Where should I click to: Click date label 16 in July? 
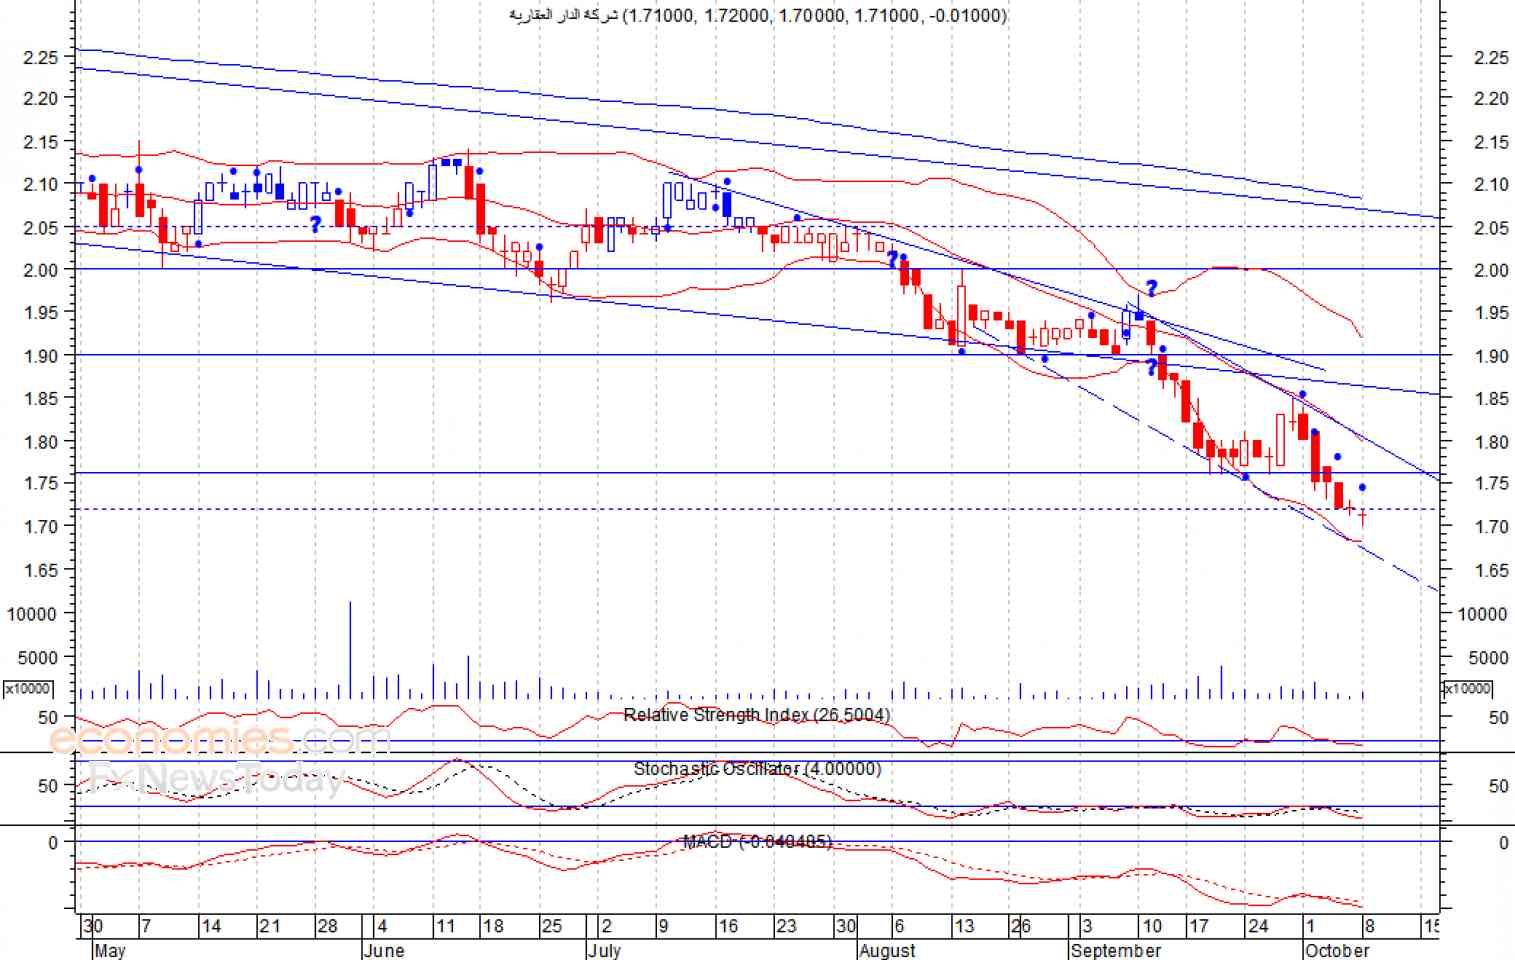(x=728, y=926)
